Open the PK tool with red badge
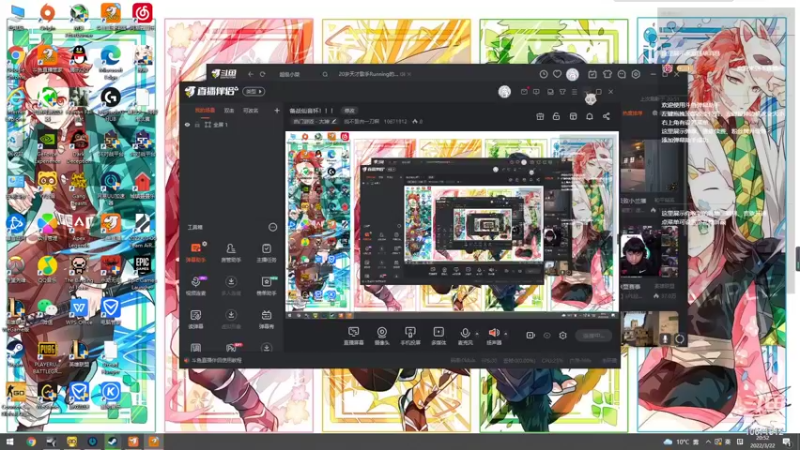 tap(231, 348)
